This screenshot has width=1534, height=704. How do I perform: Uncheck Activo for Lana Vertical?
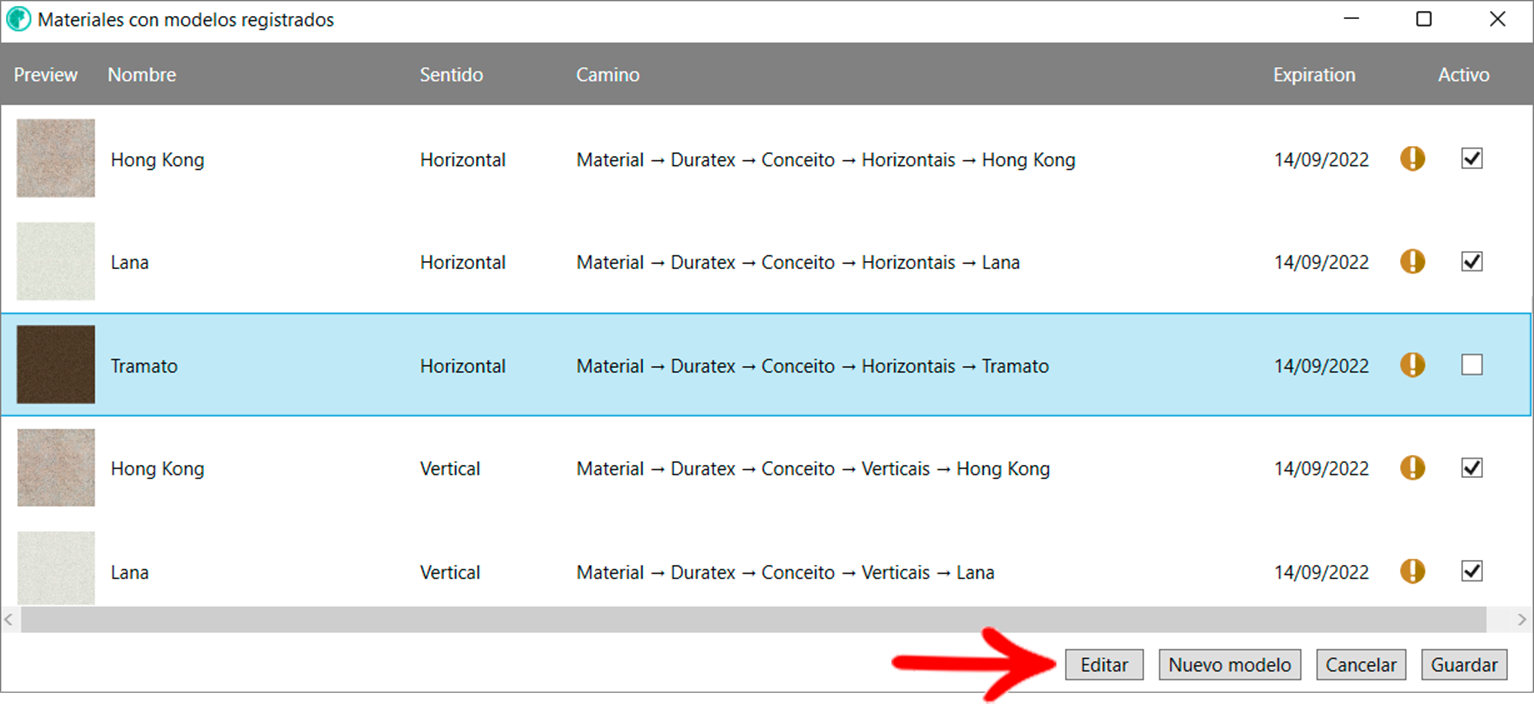point(1471,571)
